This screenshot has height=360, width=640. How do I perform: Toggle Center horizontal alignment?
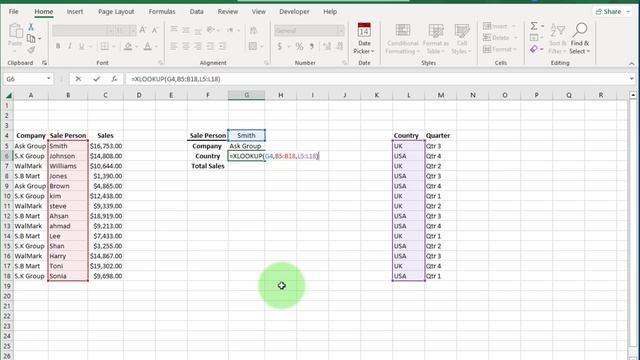[186, 46]
